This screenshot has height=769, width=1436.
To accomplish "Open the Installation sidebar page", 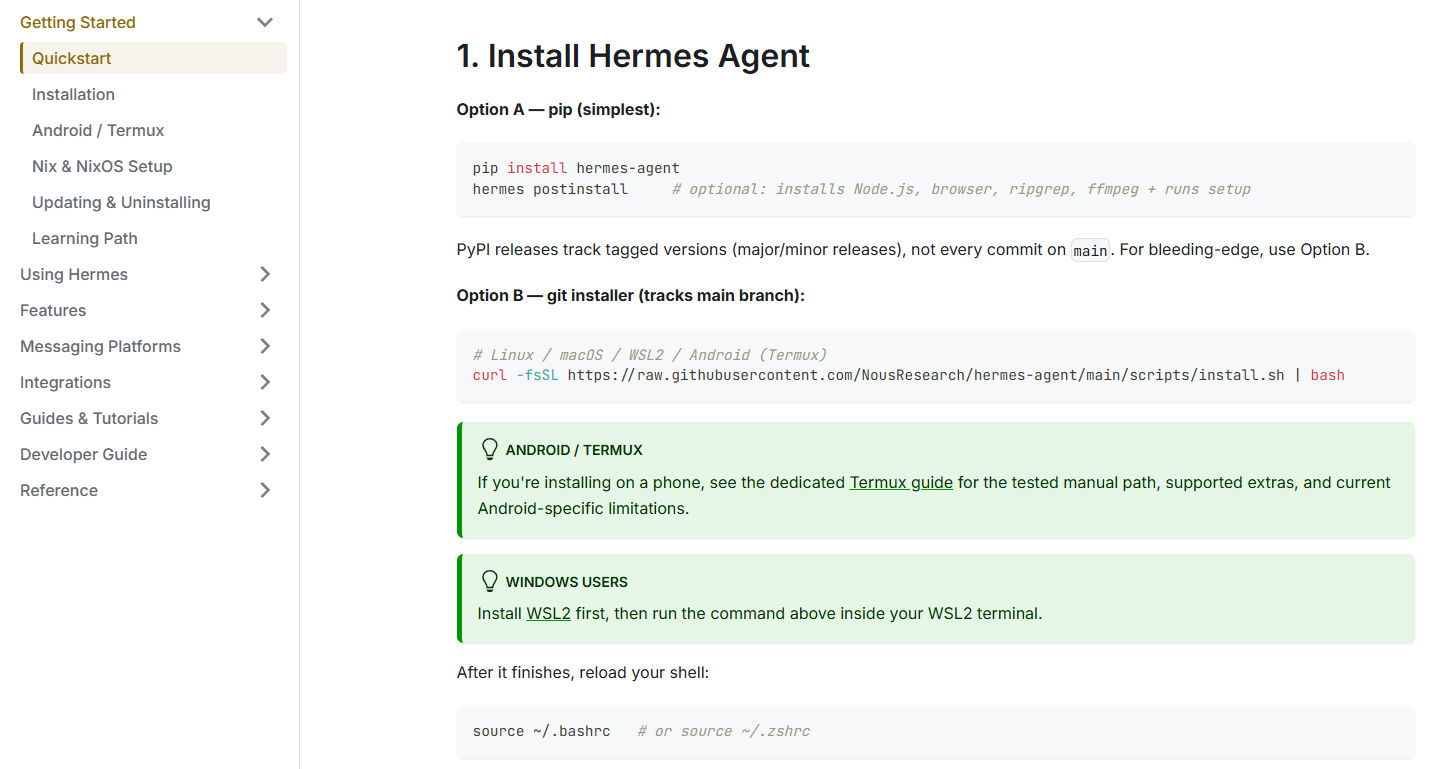I will [73, 94].
